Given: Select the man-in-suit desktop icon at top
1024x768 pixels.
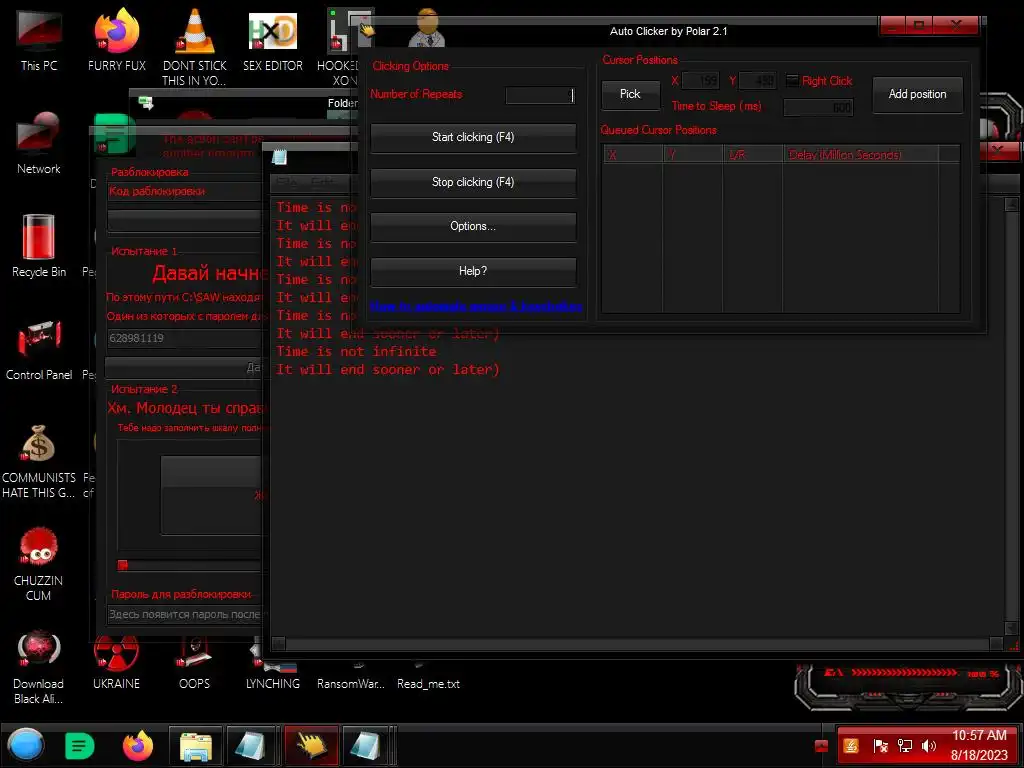Looking at the screenshot, I should 426,27.
